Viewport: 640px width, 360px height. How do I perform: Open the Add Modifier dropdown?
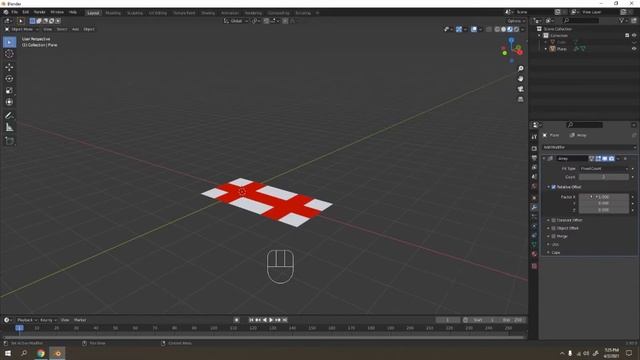pyautogui.click(x=589, y=147)
